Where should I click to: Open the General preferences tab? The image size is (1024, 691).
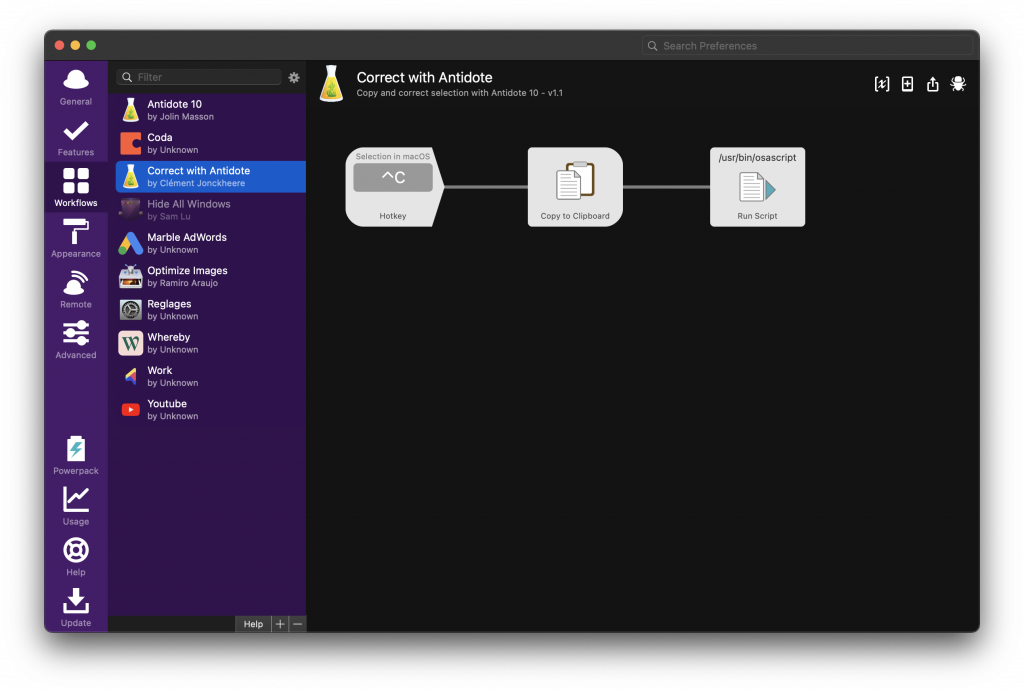coord(76,85)
